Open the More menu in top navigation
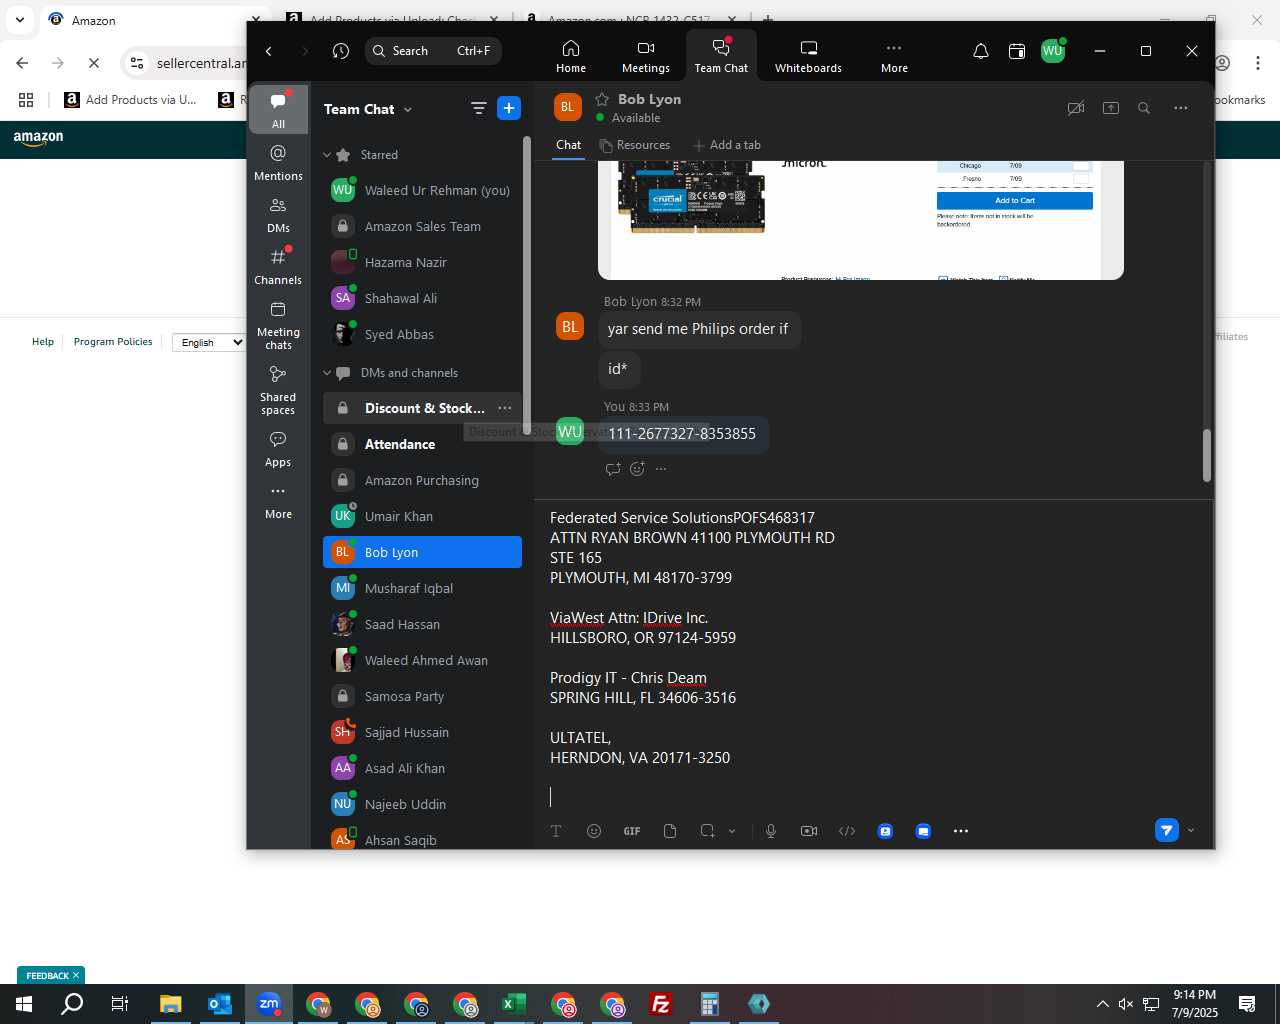The image size is (1280, 1024). point(894,56)
